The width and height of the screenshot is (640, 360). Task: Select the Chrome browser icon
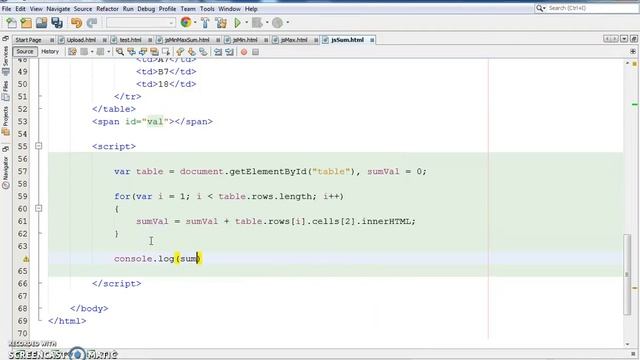(186, 22)
